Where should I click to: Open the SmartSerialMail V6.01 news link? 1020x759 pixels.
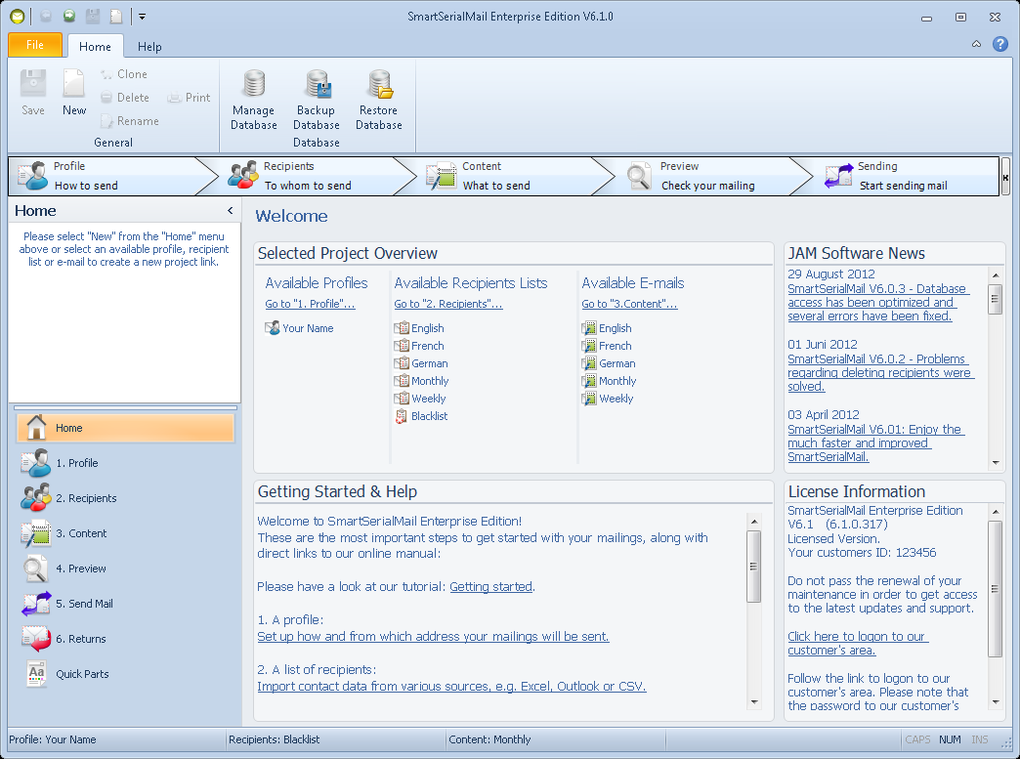tap(876, 443)
